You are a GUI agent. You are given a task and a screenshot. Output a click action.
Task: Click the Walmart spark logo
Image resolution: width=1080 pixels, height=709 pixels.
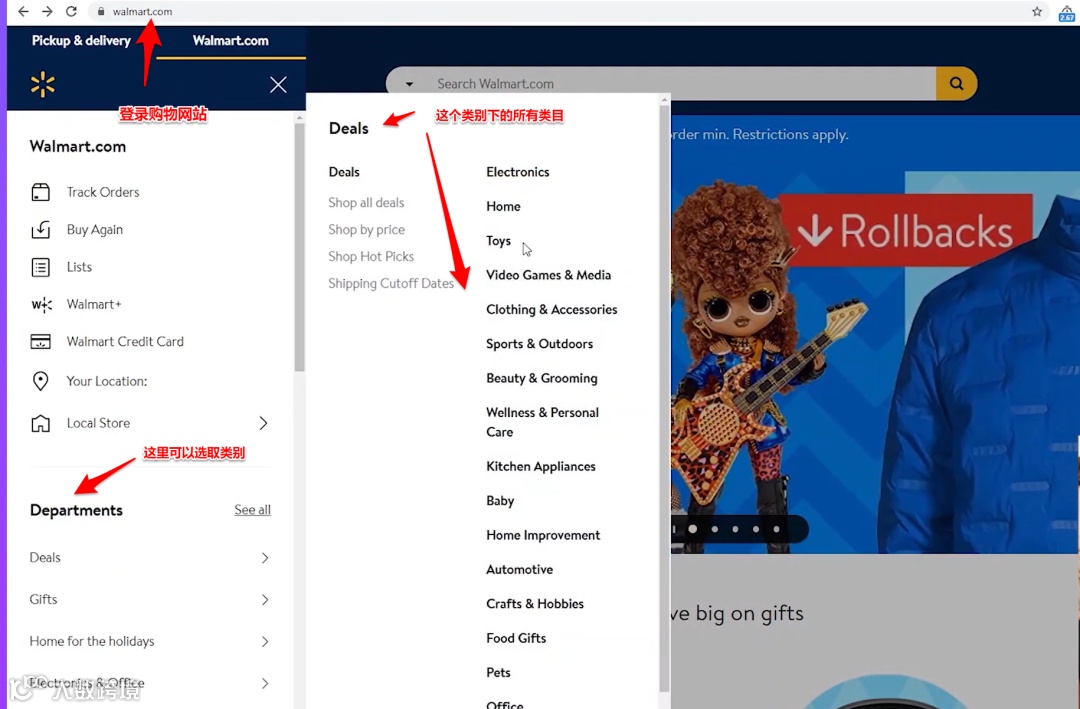pos(43,85)
